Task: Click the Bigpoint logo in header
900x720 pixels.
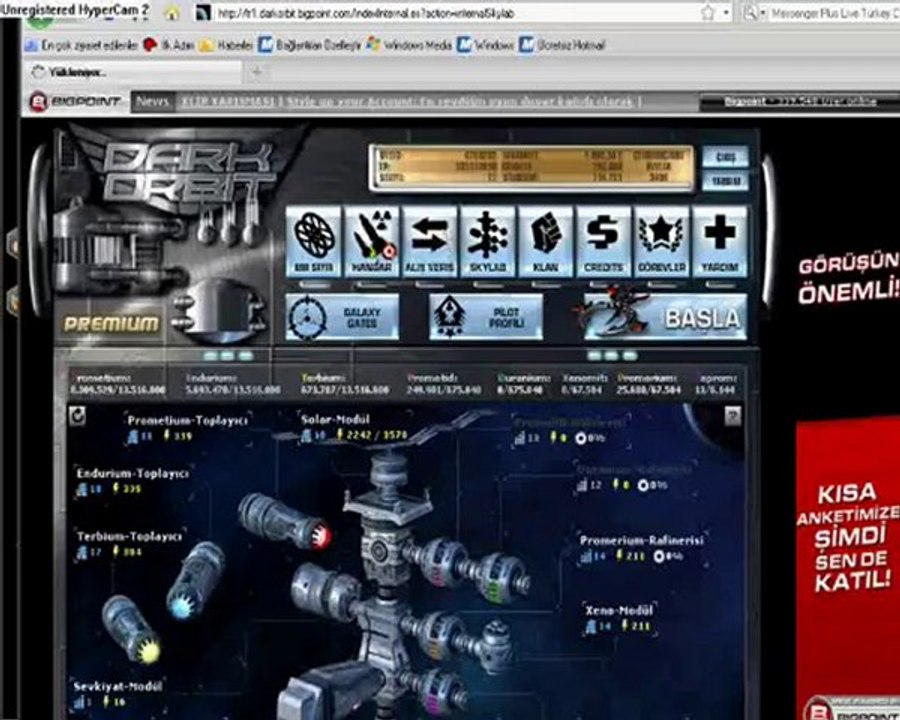Action: click(76, 102)
